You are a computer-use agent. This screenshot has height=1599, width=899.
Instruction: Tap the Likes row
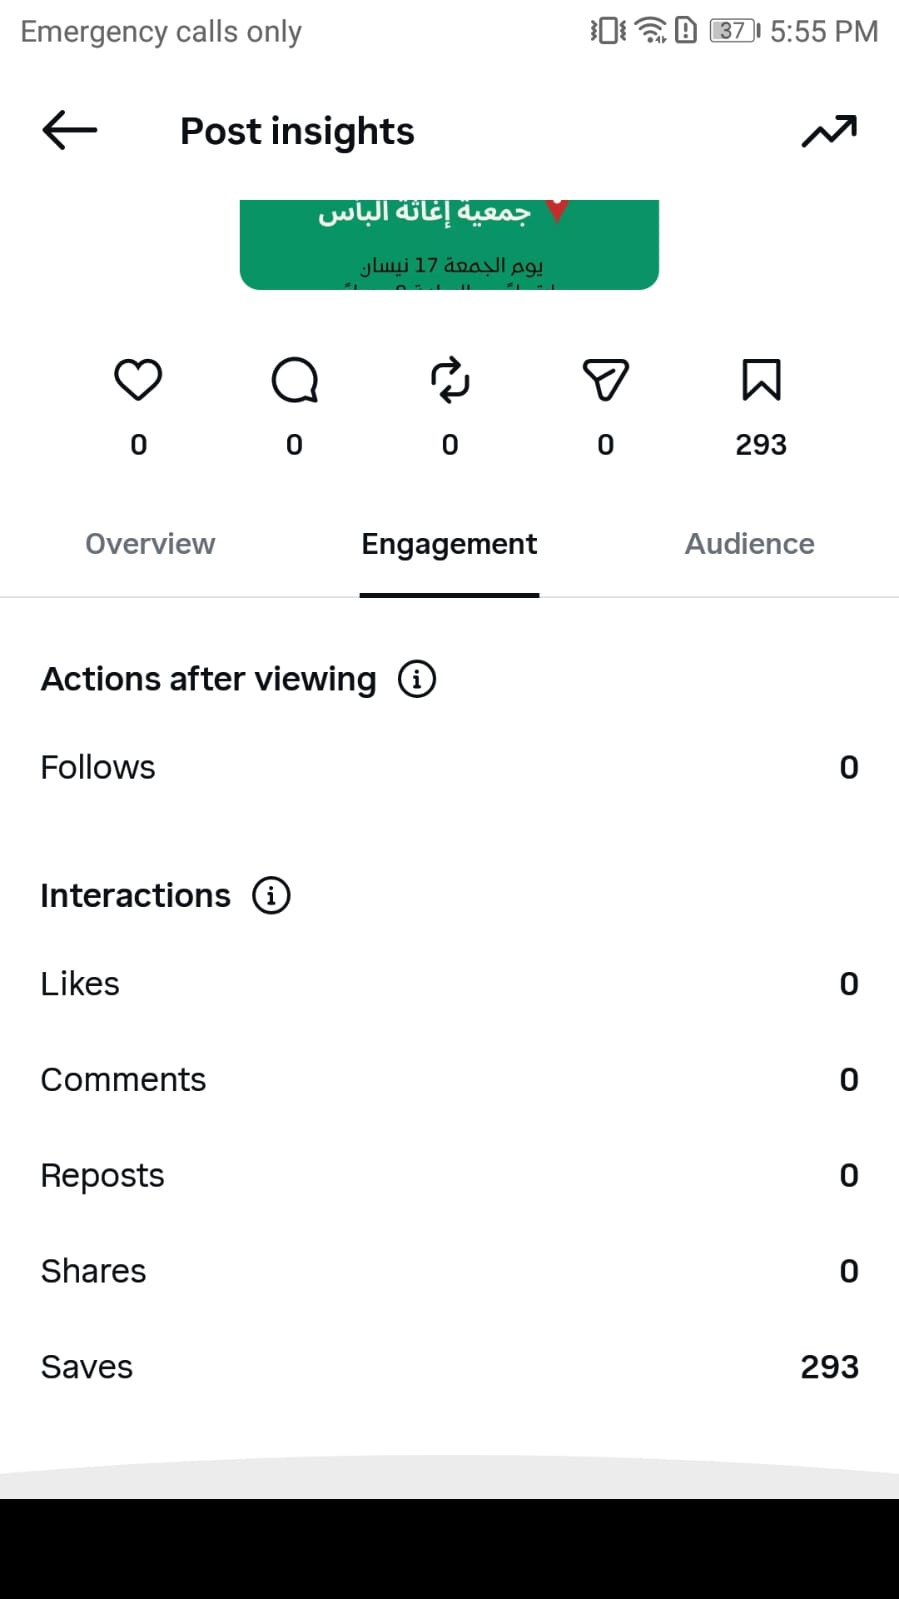(x=449, y=984)
